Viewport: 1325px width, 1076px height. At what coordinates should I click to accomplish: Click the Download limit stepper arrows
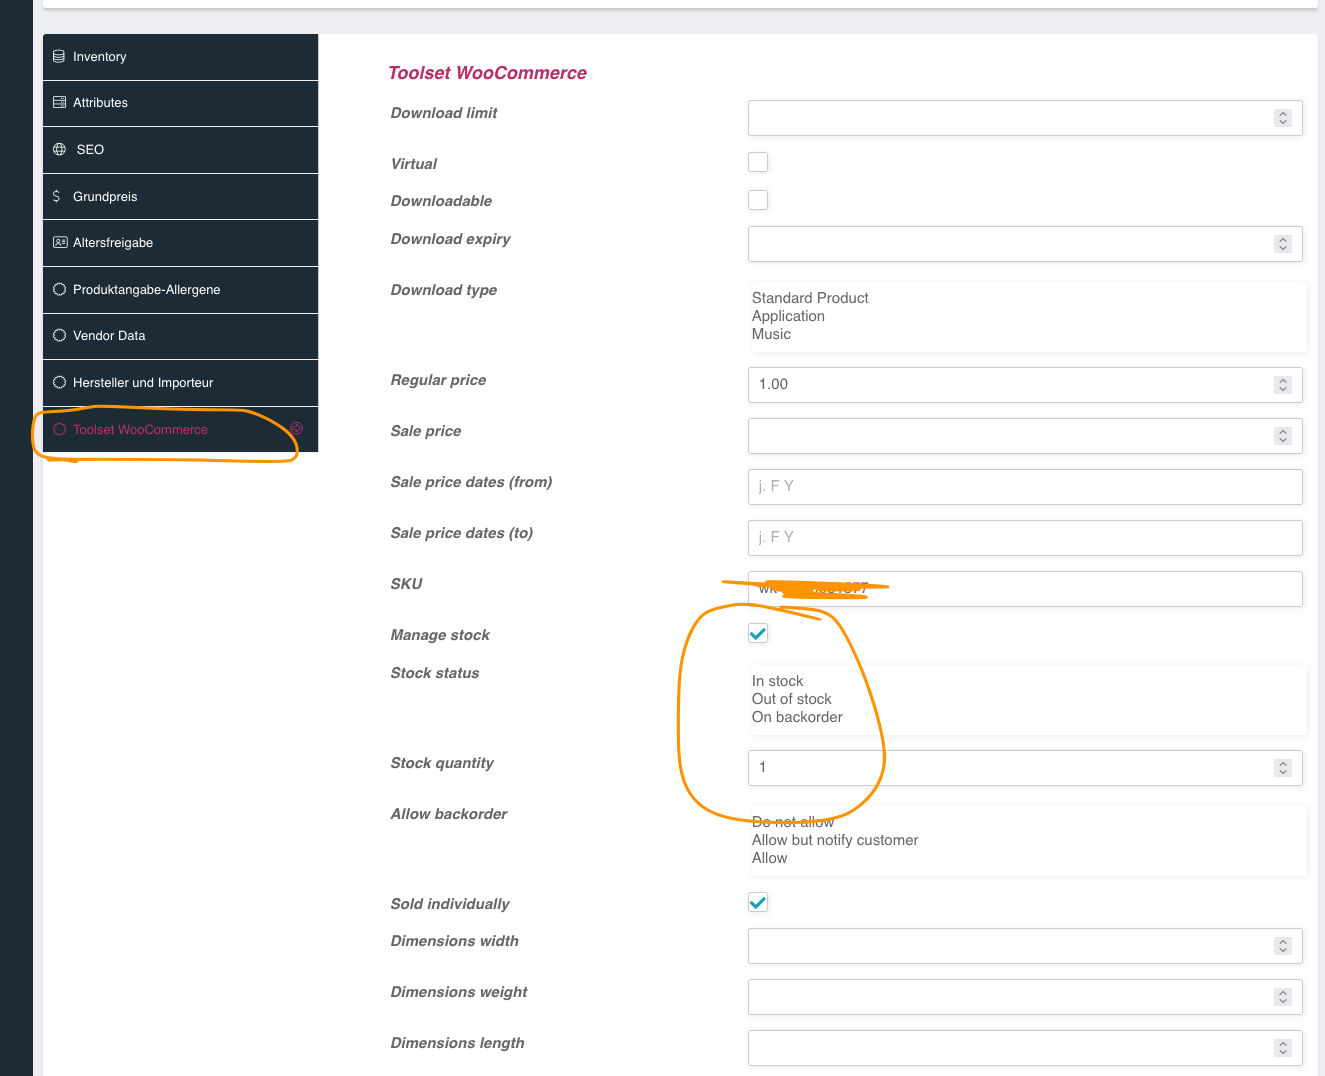click(1283, 118)
